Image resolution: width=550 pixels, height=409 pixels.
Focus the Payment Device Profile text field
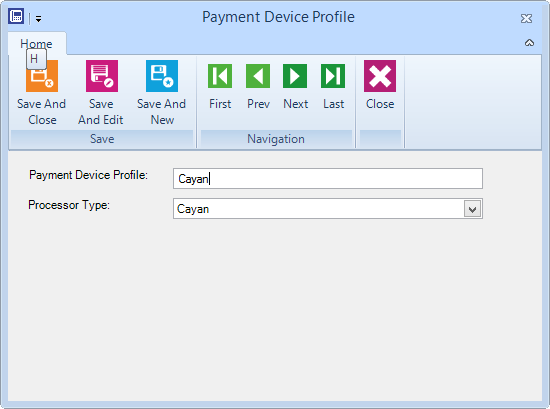click(x=328, y=179)
